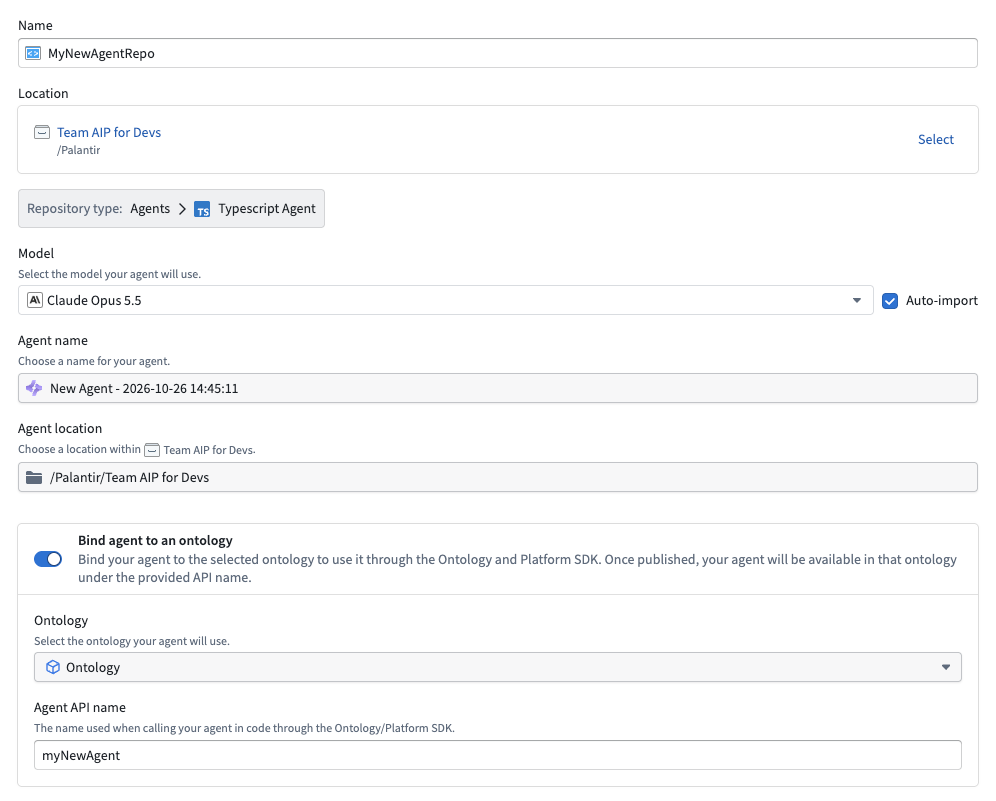Screen dimensions: 996x801
Task: Click the ontology cube icon
Action: (53, 667)
